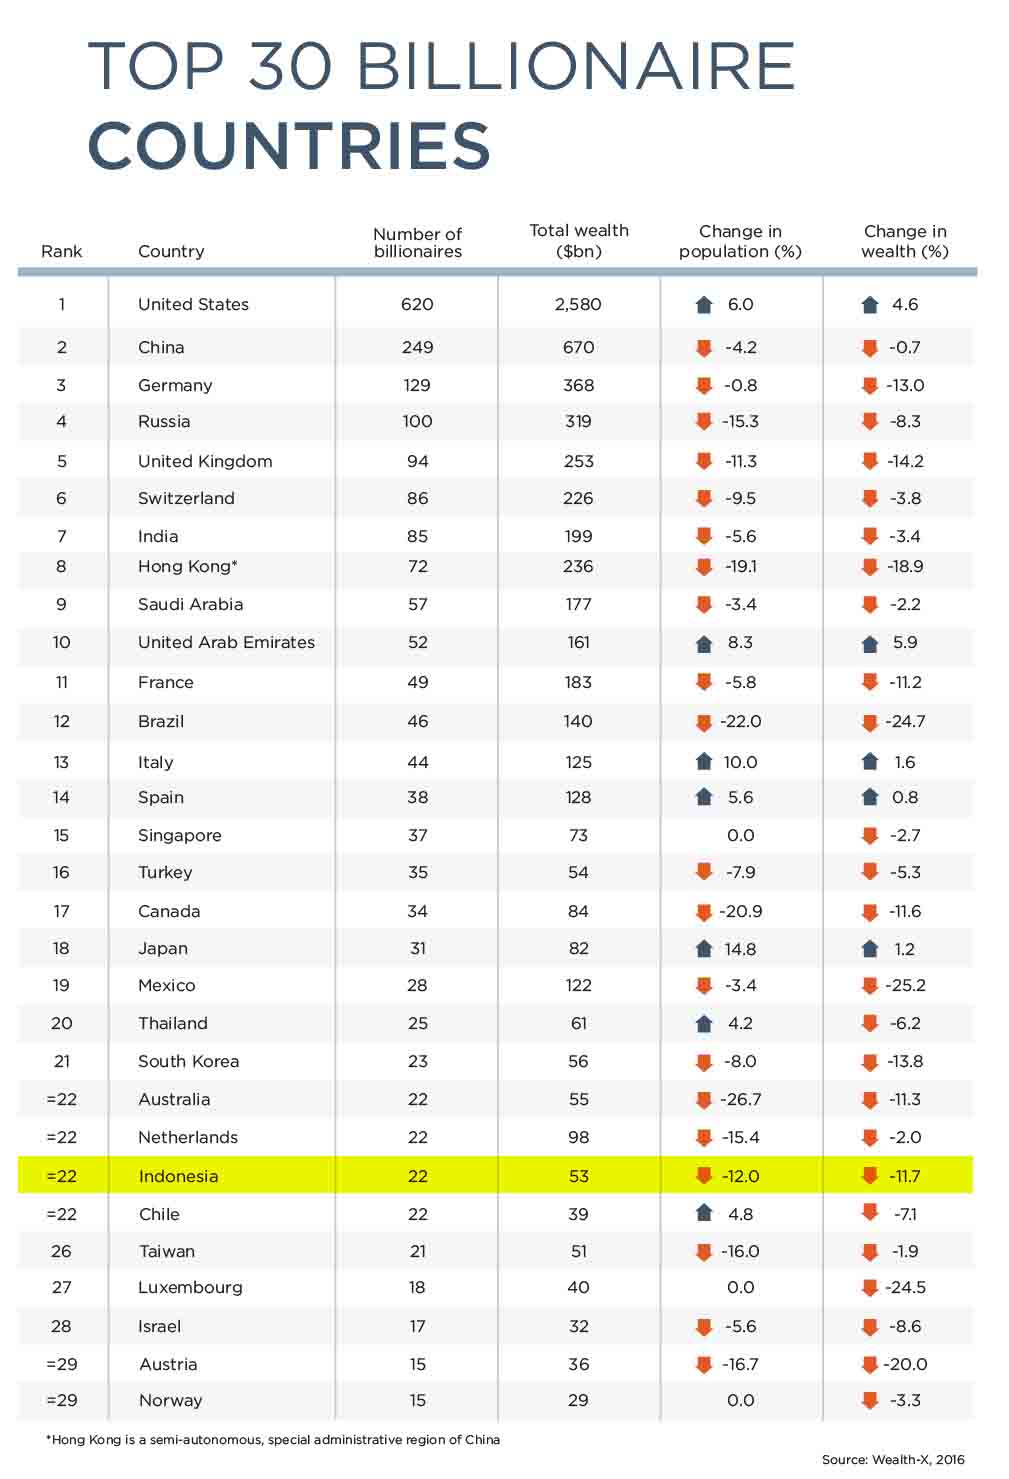The height and width of the screenshot is (1479, 1009).
Task: Click the up arrow in Chile population change
Action: coord(704,1214)
